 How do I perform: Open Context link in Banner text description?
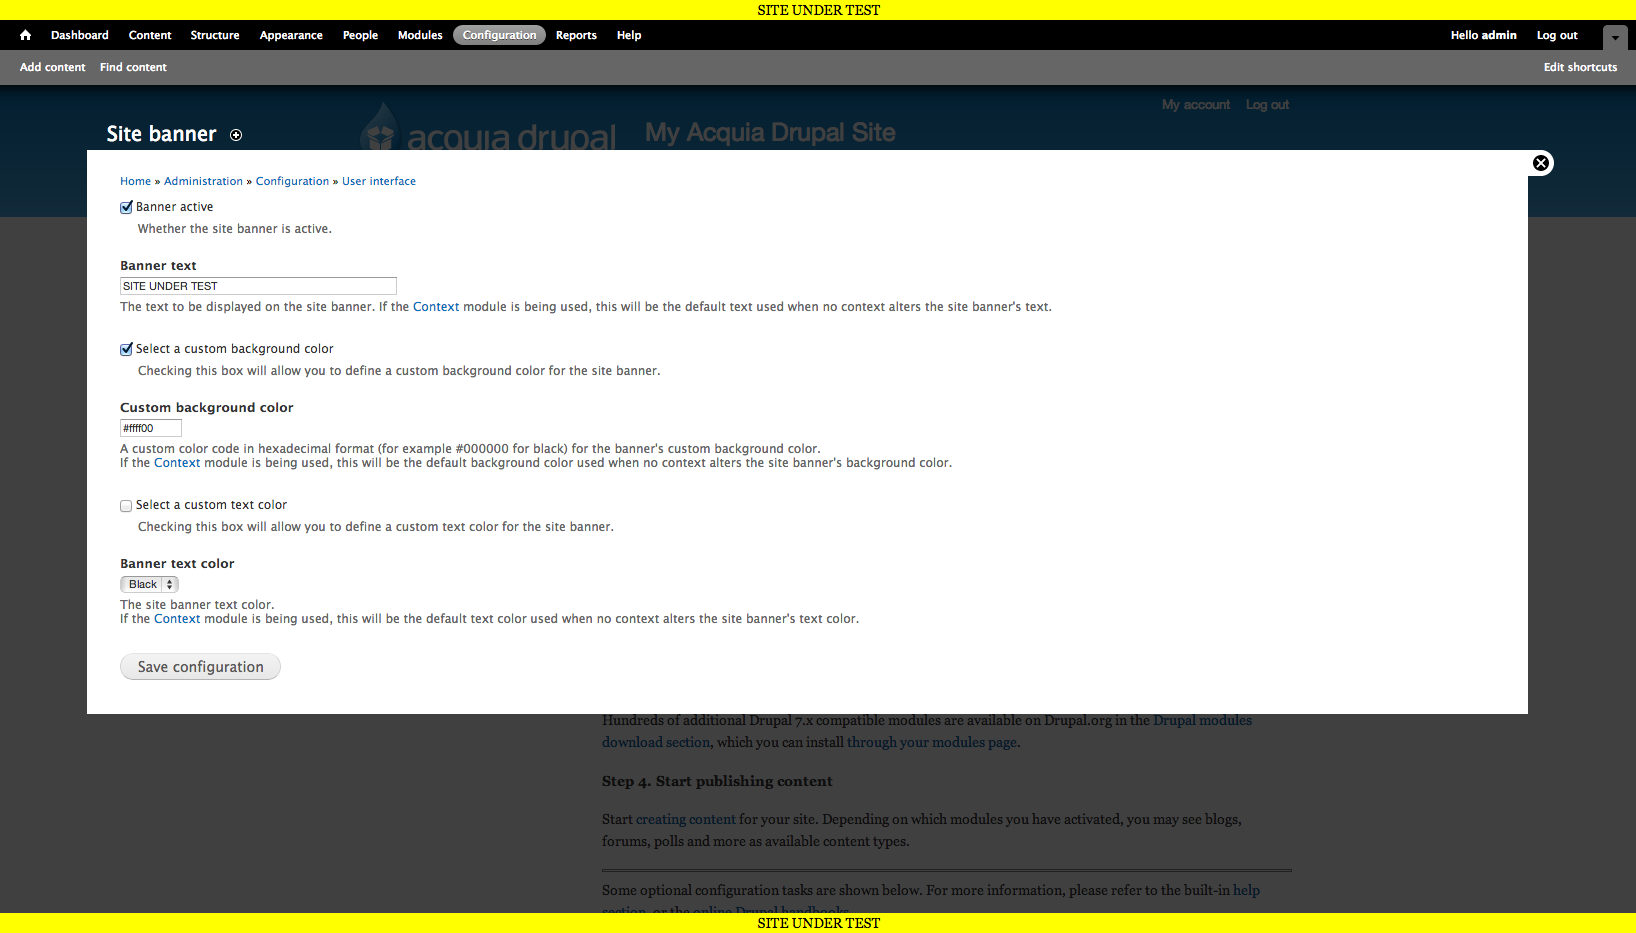point(436,307)
